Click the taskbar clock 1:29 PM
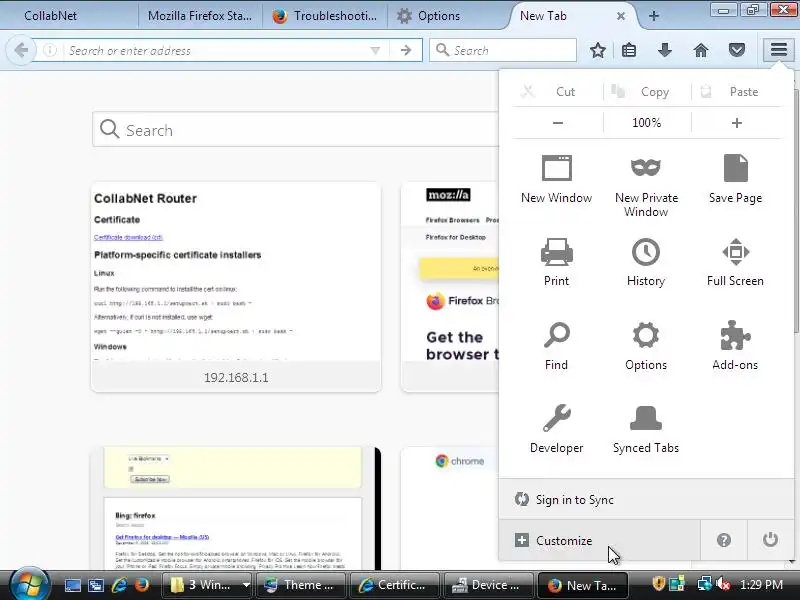 [761, 585]
